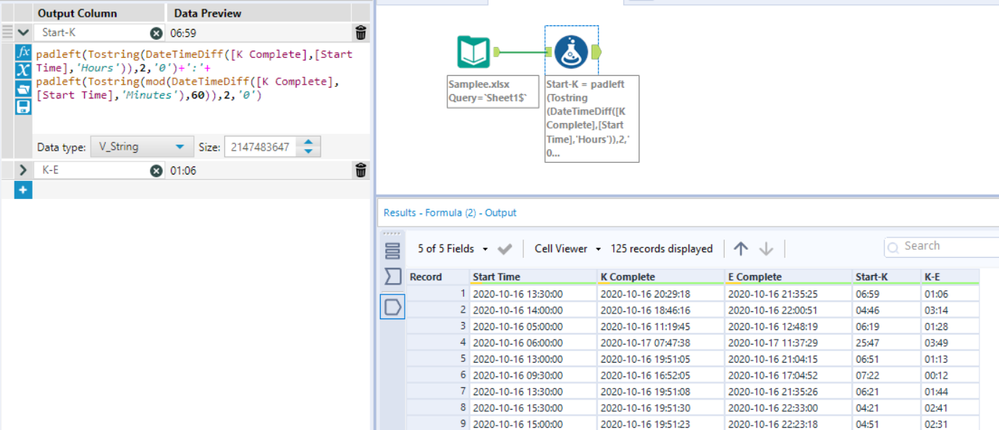
Task: Increase the Size value
Action: coord(308,143)
